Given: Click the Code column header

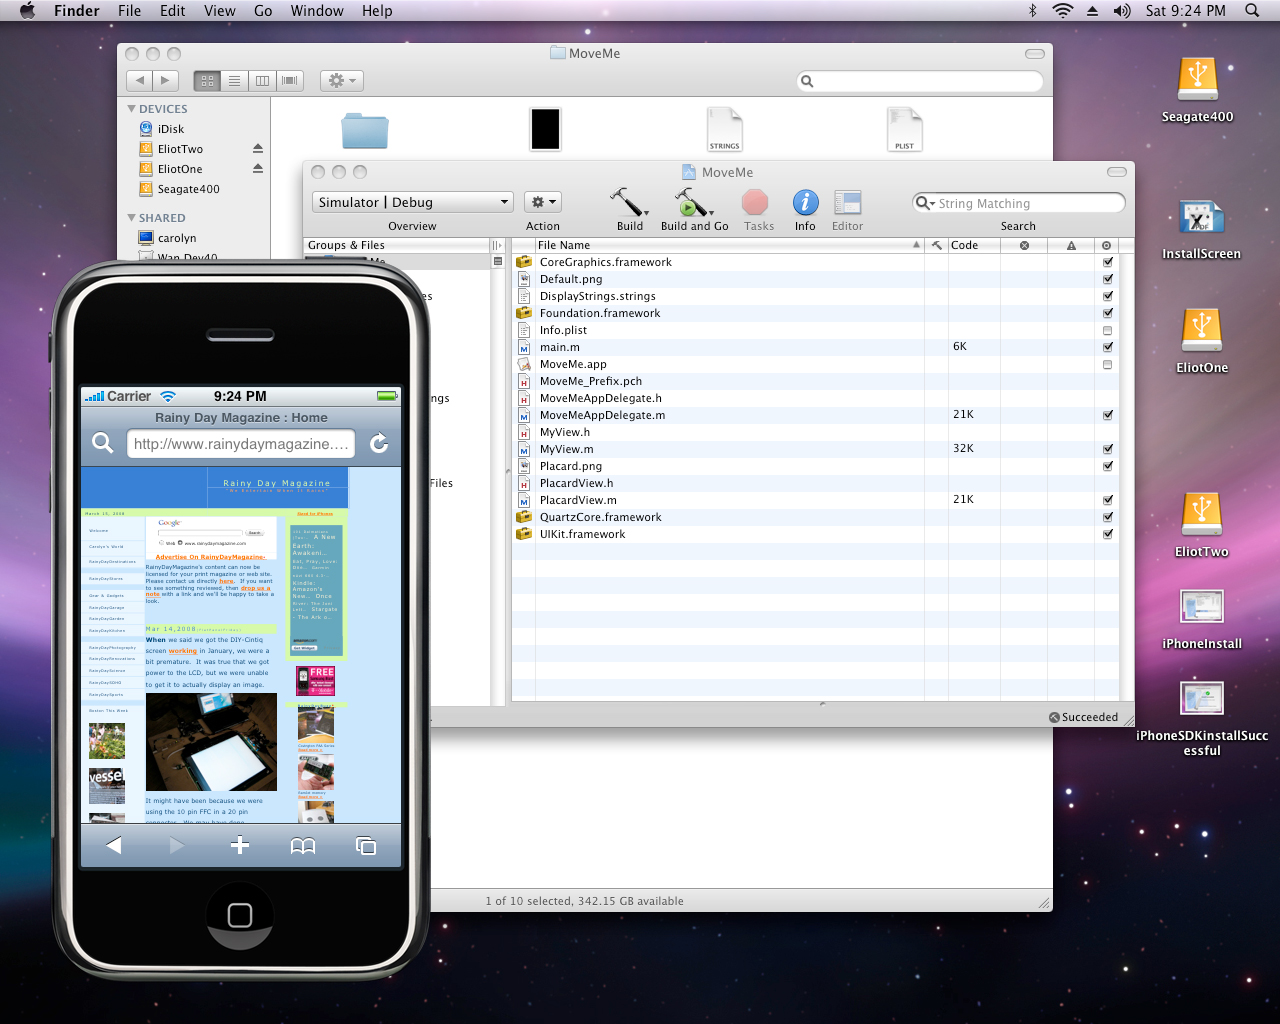Looking at the screenshot, I should 974,245.
